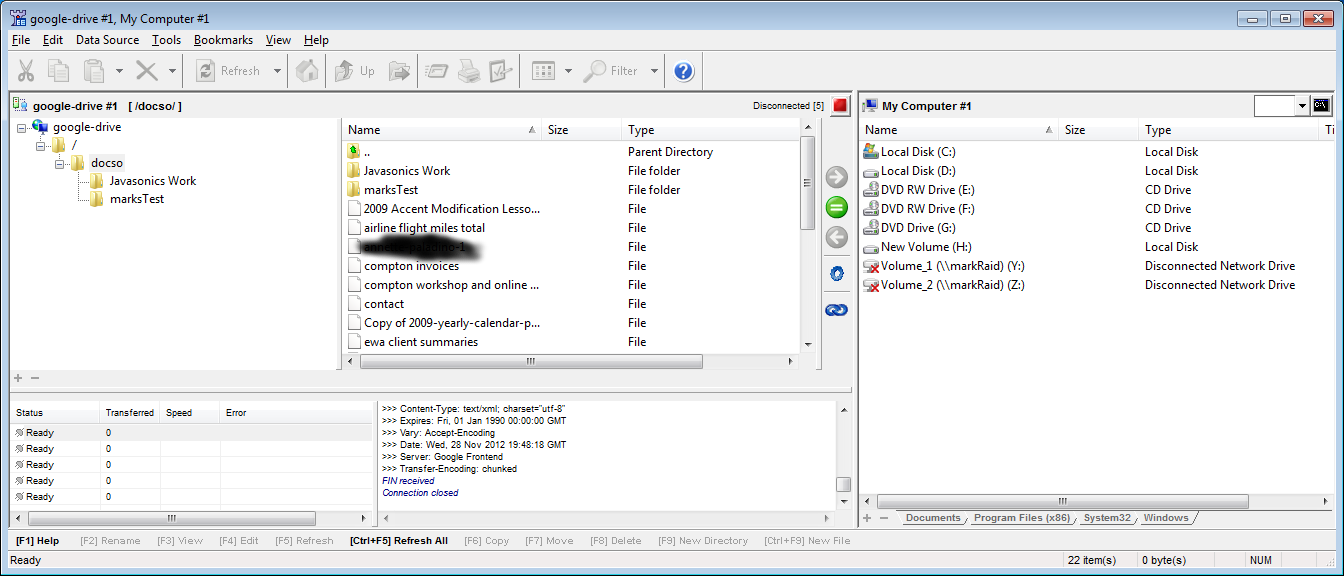Open the Tools menu

click(x=167, y=40)
